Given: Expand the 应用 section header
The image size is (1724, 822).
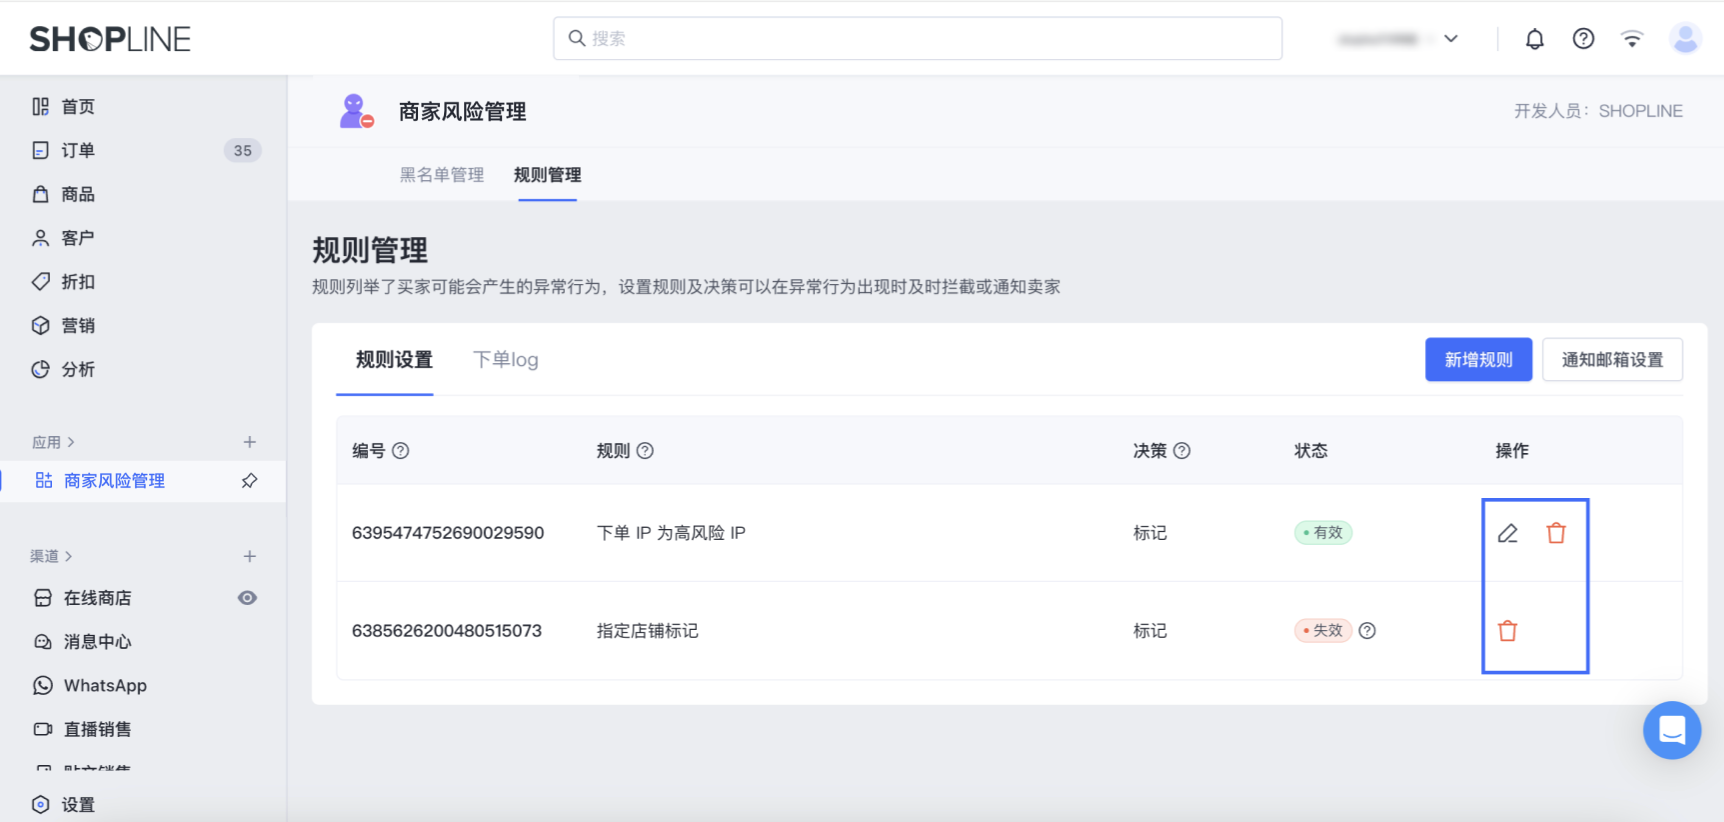Looking at the screenshot, I should pos(53,442).
